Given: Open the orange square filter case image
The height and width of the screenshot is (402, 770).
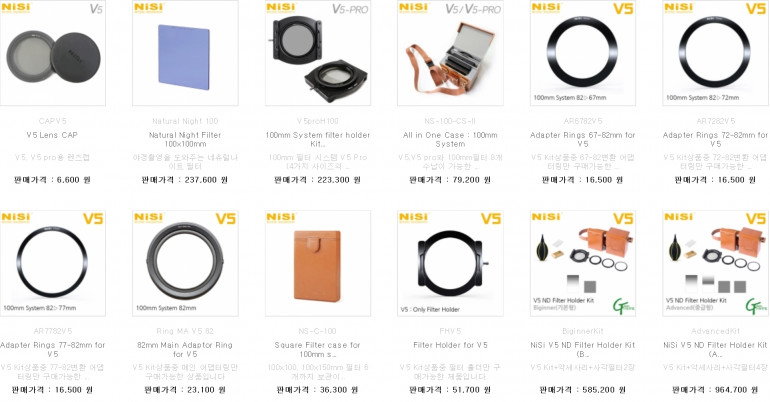Looking at the screenshot, I should click(318, 264).
